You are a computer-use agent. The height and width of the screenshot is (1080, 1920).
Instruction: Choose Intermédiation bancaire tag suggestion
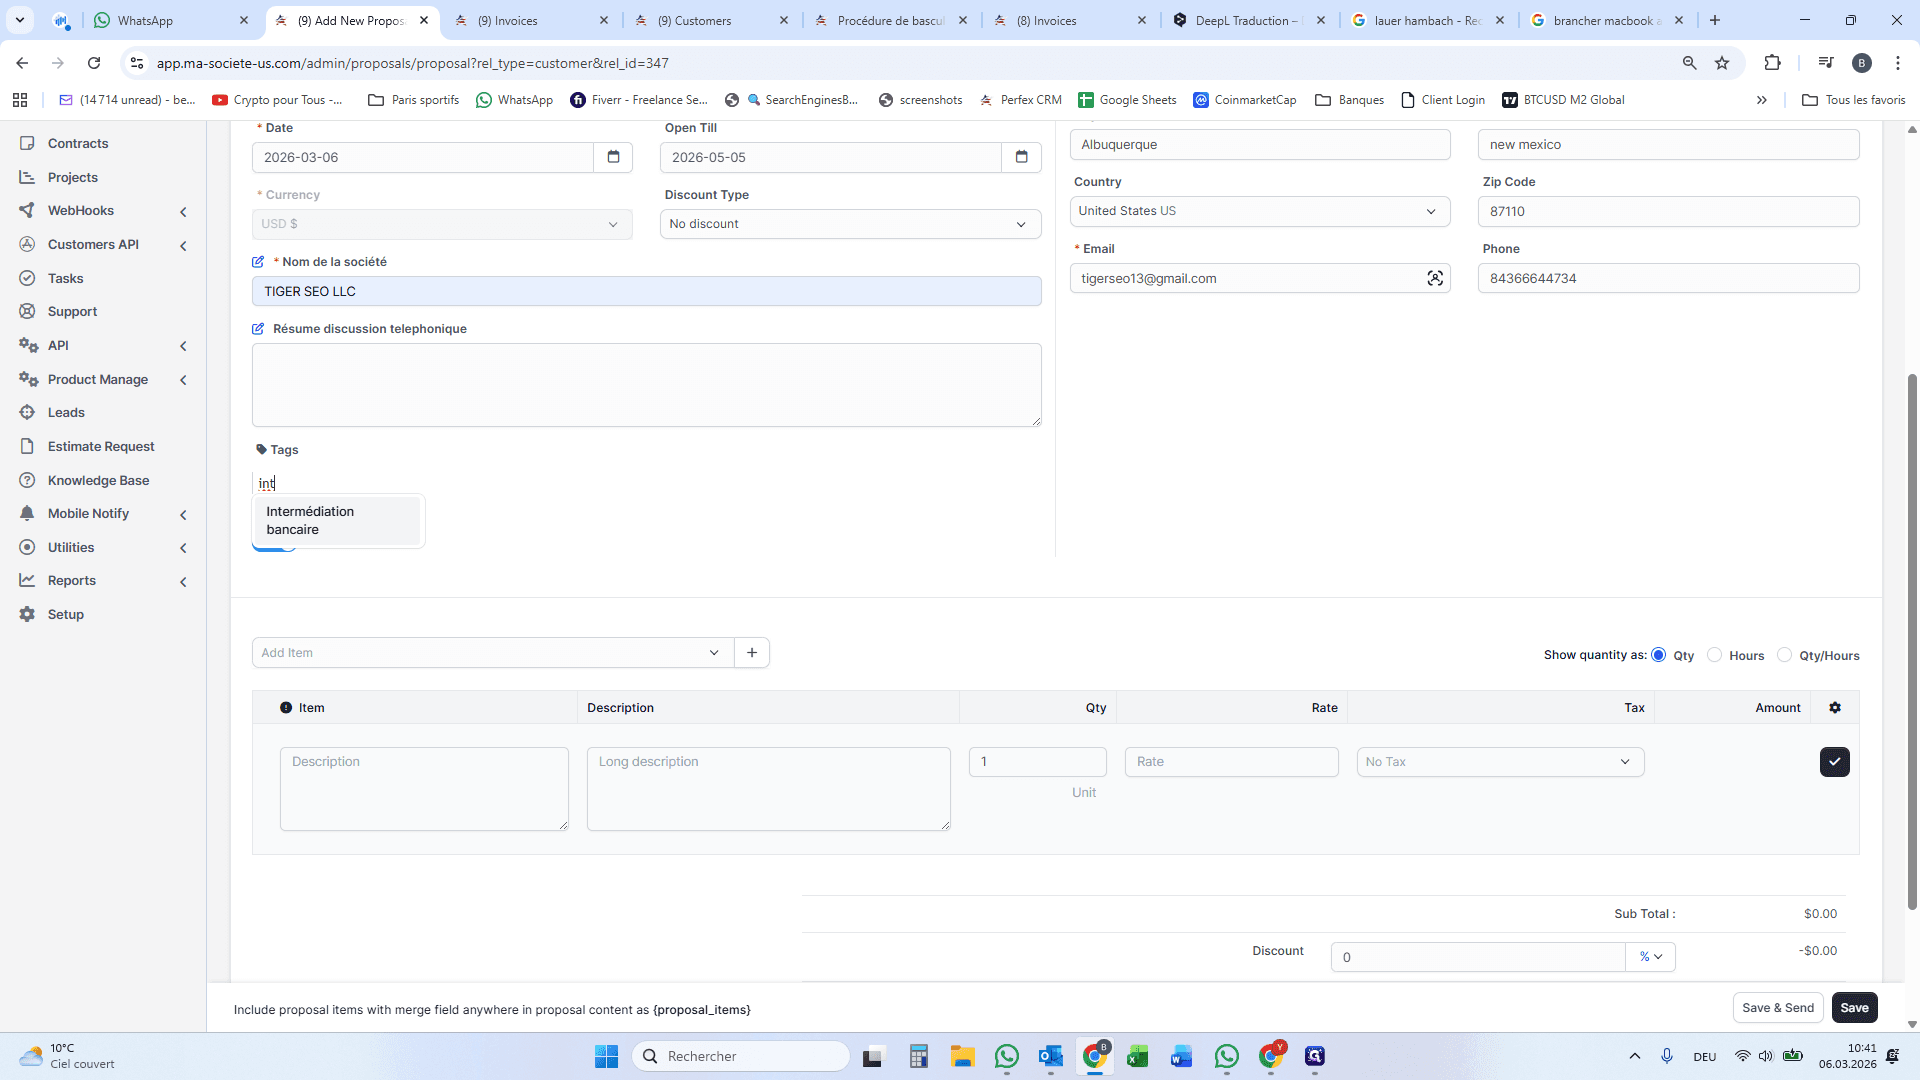click(337, 521)
